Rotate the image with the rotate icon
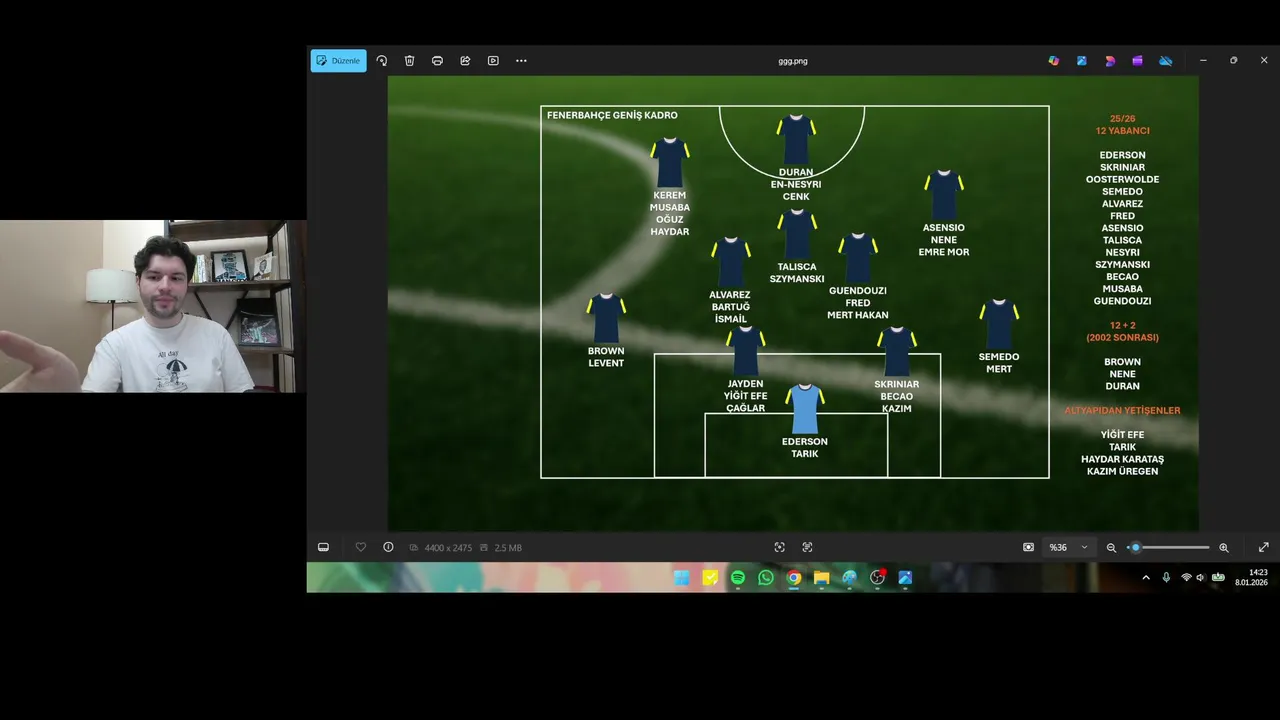This screenshot has width=1280, height=720. [381, 61]
